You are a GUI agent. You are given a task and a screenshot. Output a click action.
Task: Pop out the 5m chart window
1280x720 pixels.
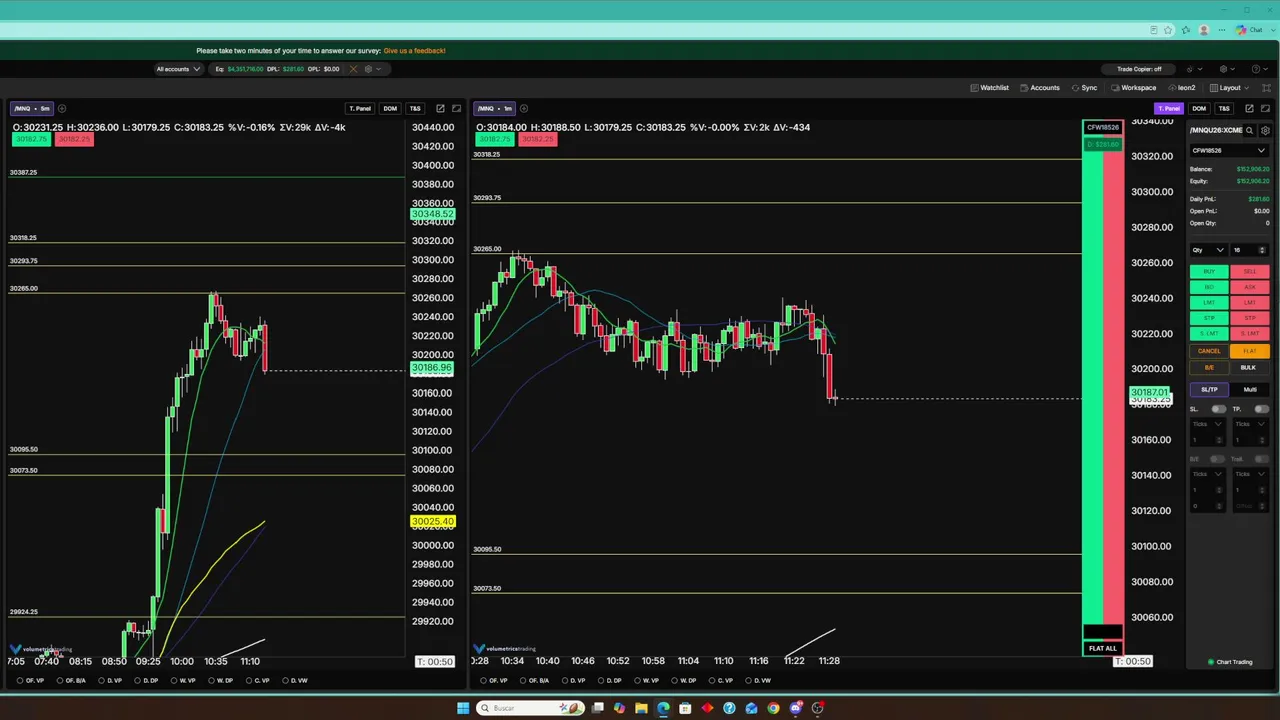[x=440, y=108]
